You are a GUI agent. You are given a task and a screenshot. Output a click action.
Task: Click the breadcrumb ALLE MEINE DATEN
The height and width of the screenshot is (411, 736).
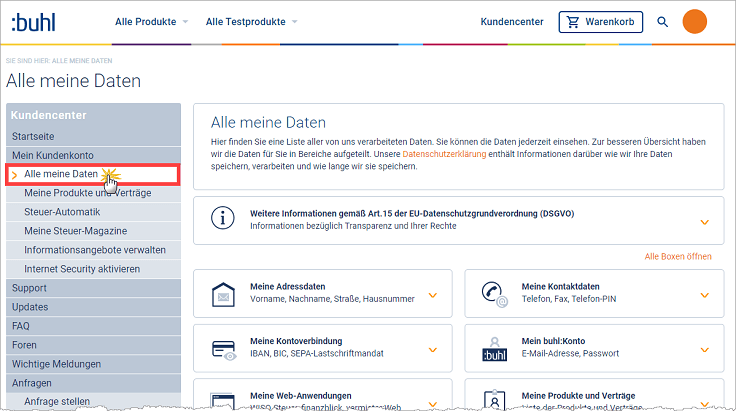point(82,61)
